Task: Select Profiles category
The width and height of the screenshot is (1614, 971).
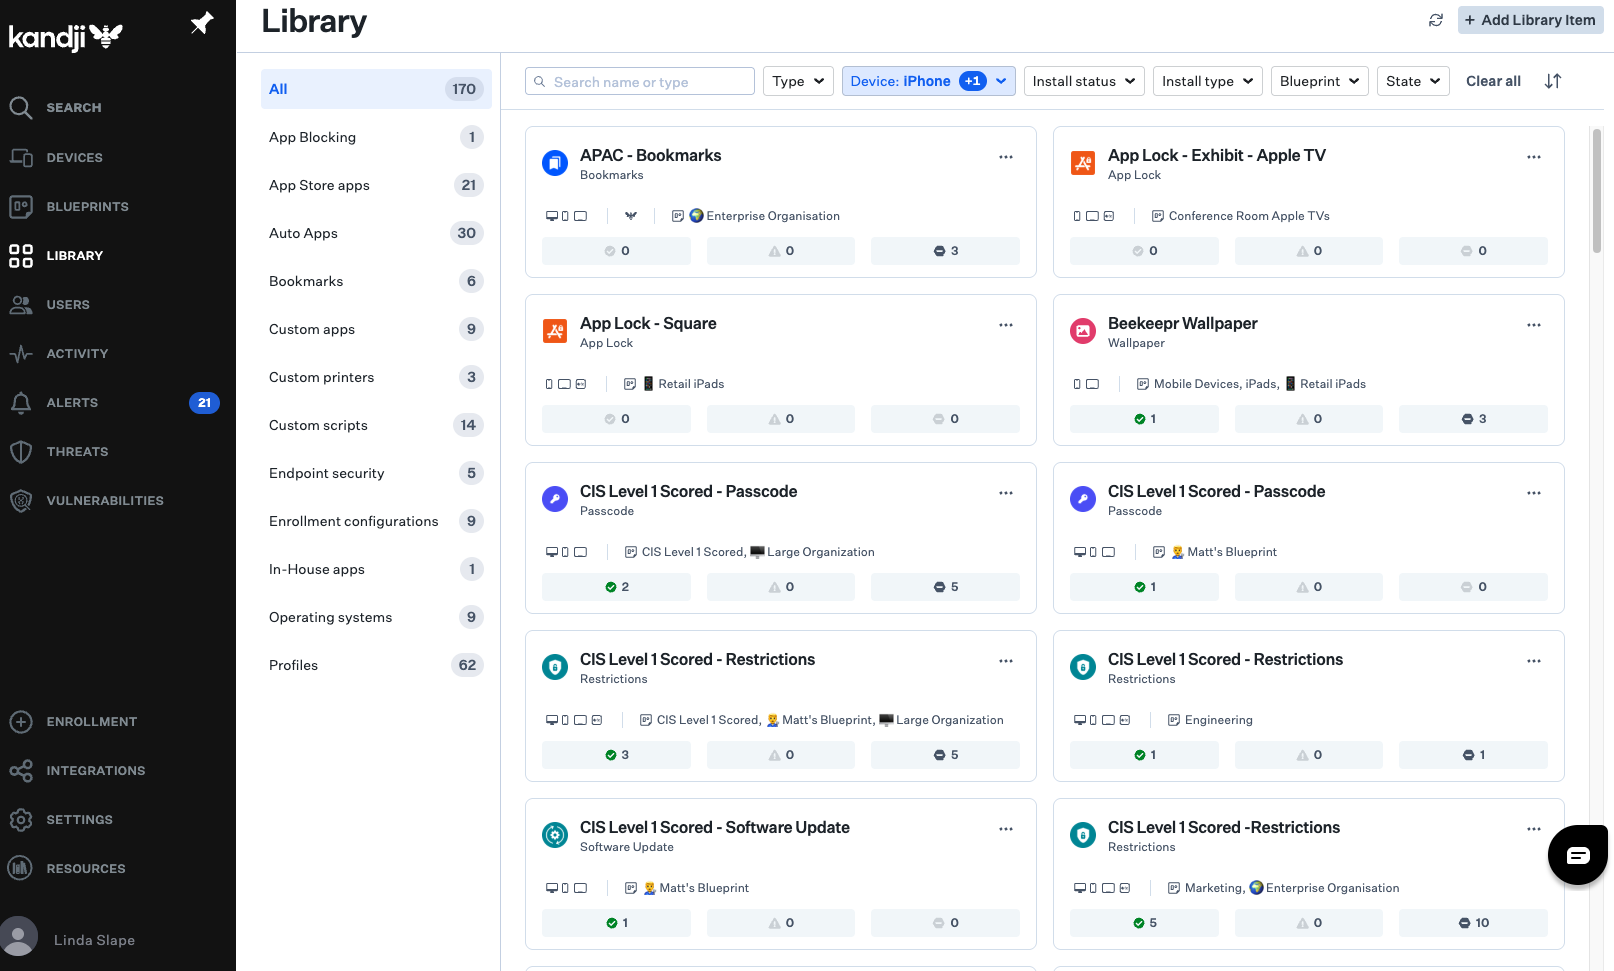Action: pos(376,665)
